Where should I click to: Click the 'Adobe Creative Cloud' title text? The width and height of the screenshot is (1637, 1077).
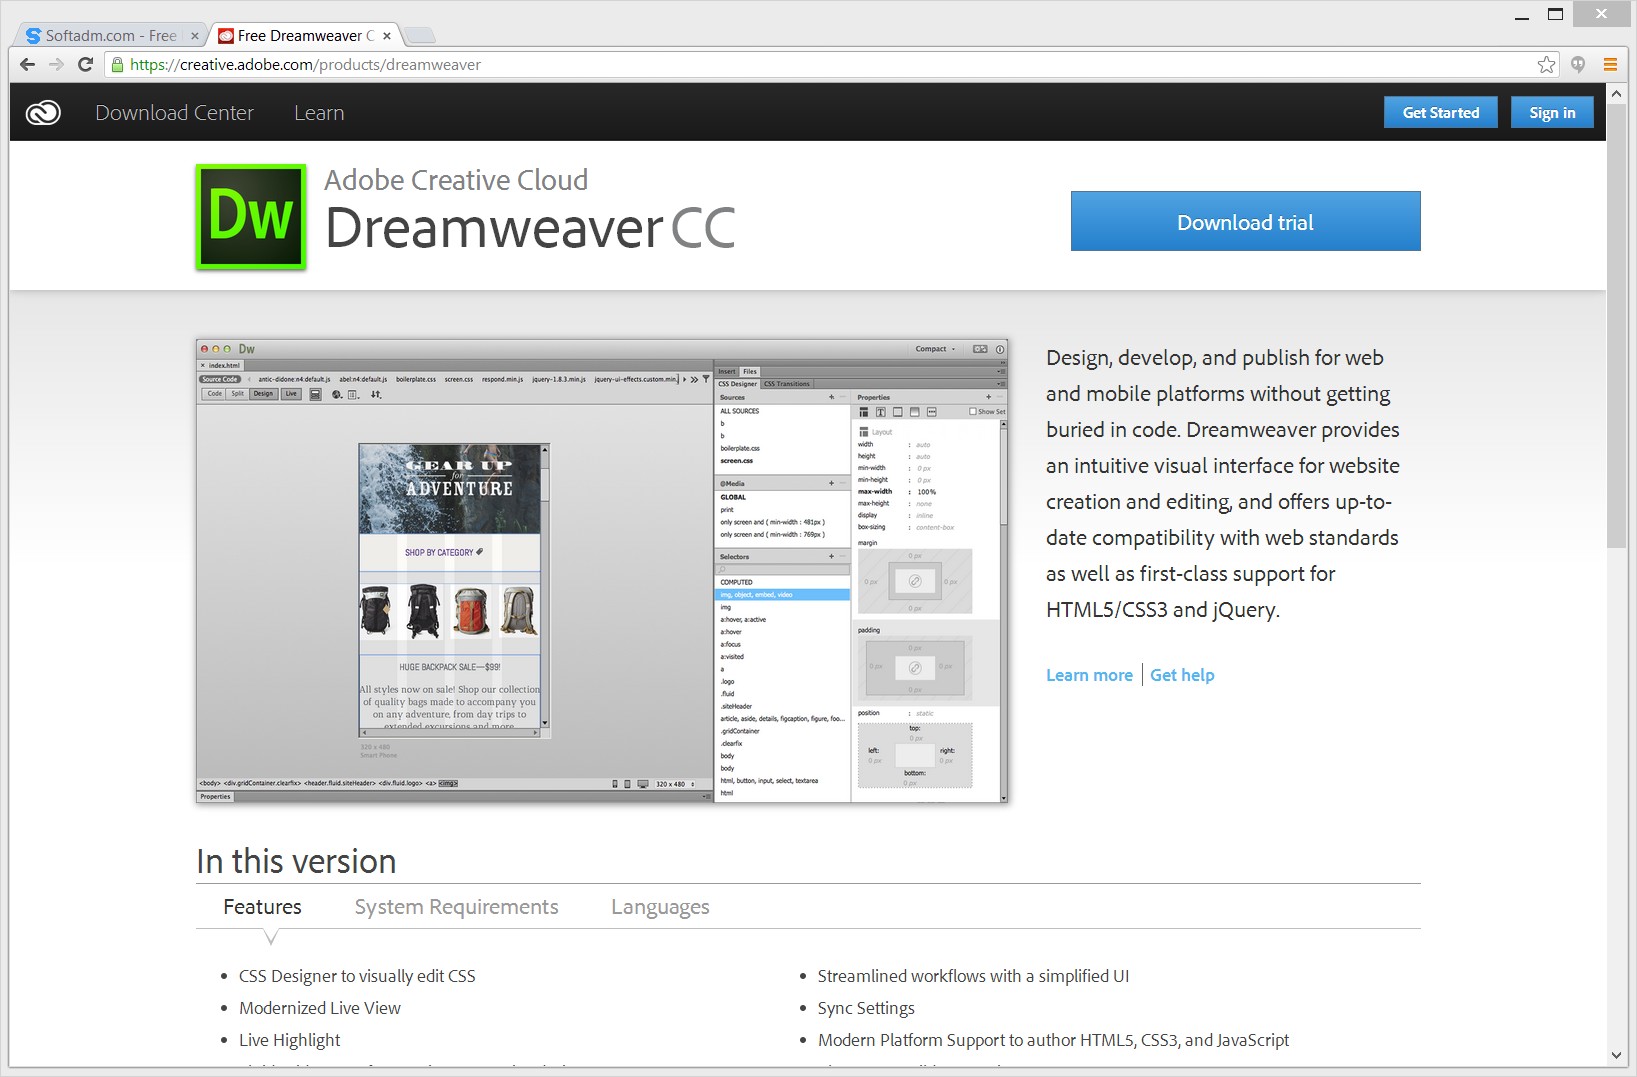point(456,180)
